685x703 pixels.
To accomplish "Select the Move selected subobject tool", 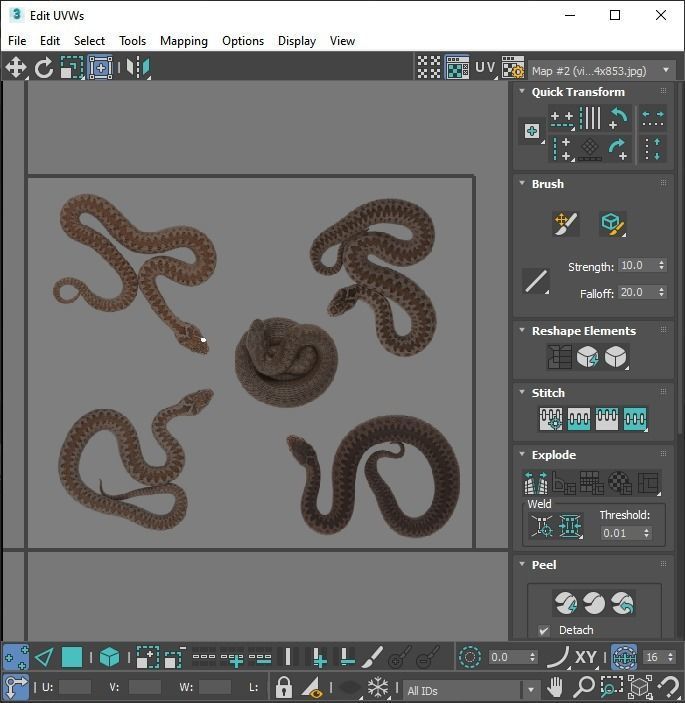I will pyautogui.click(x=16, y=68).
